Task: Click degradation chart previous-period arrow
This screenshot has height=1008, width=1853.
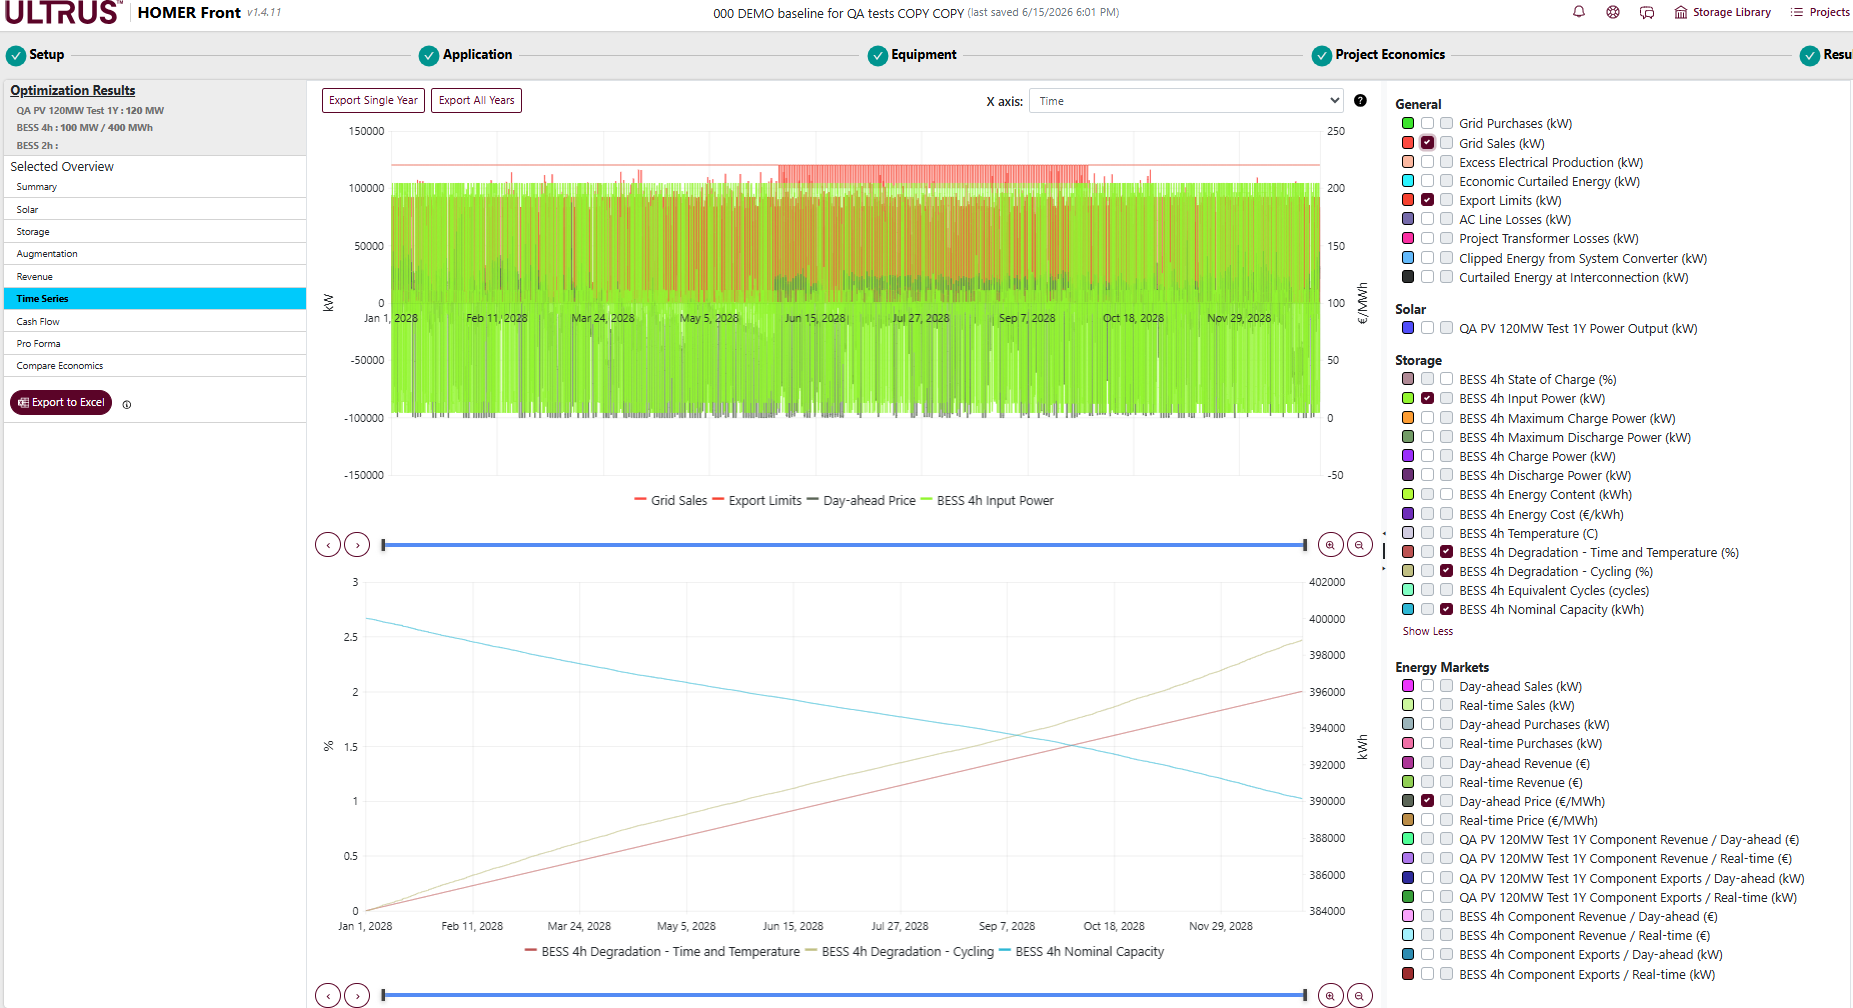Action: (x=328, y=996)
